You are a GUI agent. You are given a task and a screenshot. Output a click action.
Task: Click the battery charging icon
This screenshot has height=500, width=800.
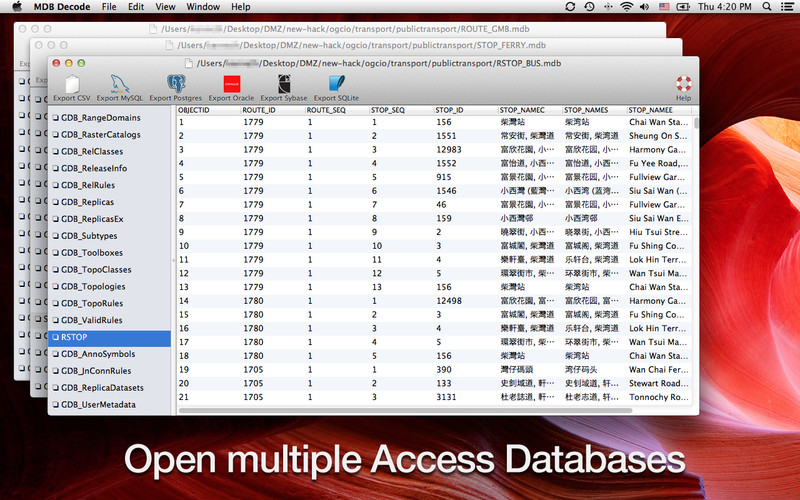pyautogui.click(x=683, y=7)
